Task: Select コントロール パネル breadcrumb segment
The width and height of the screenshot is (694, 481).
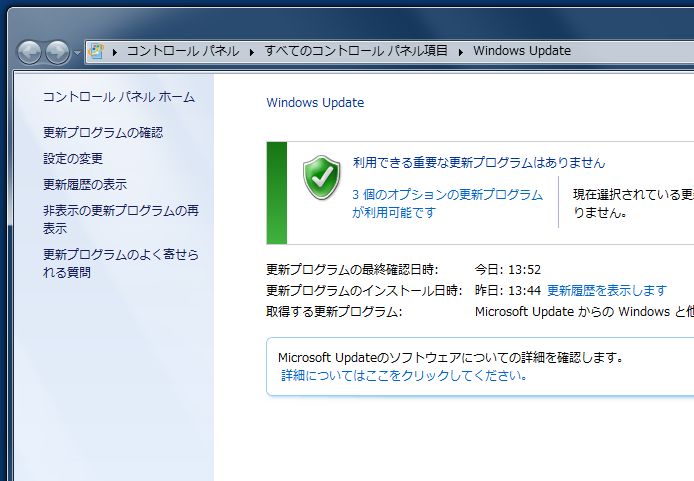Action: pos(183,51)
